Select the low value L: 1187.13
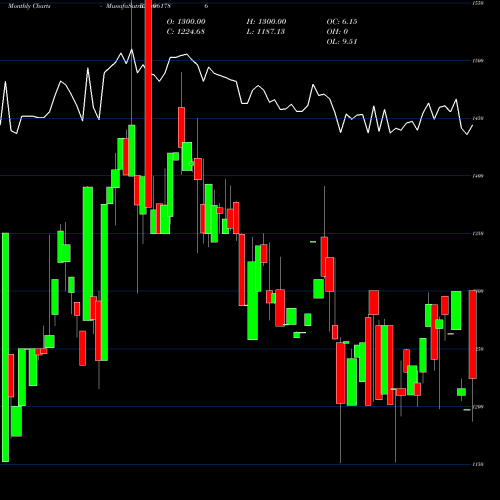This screenshot has height=500, width=500. pyautogui.click(x=266, y=32)
